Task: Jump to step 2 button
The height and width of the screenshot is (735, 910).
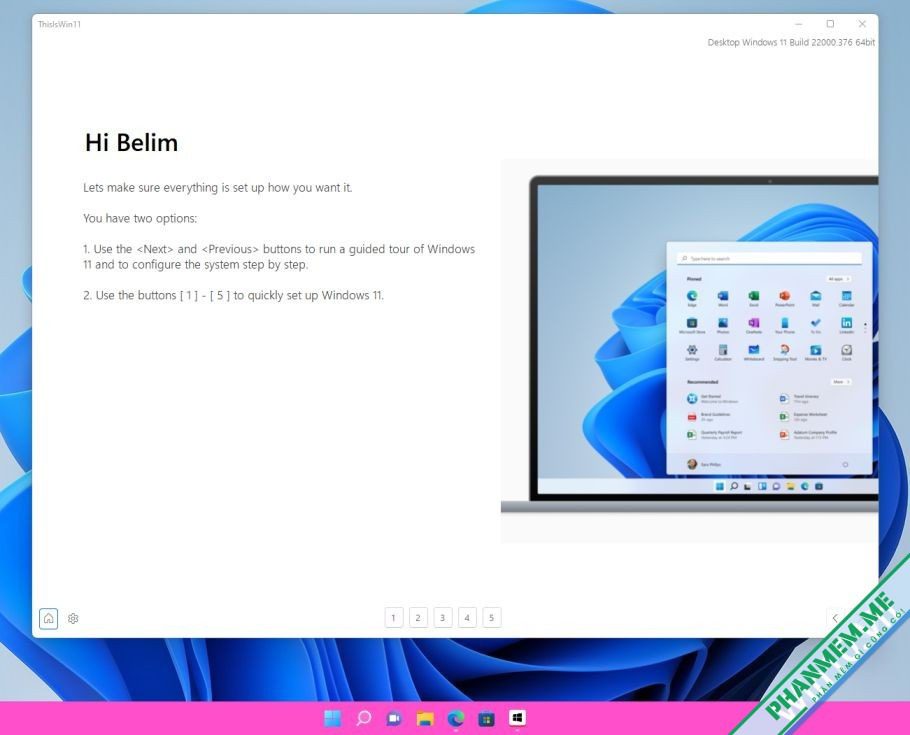Action: click(418, 618)
